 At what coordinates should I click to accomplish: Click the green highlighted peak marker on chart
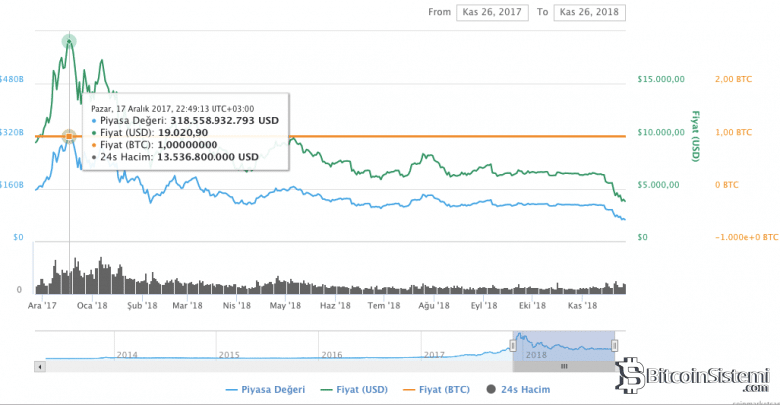69,41
